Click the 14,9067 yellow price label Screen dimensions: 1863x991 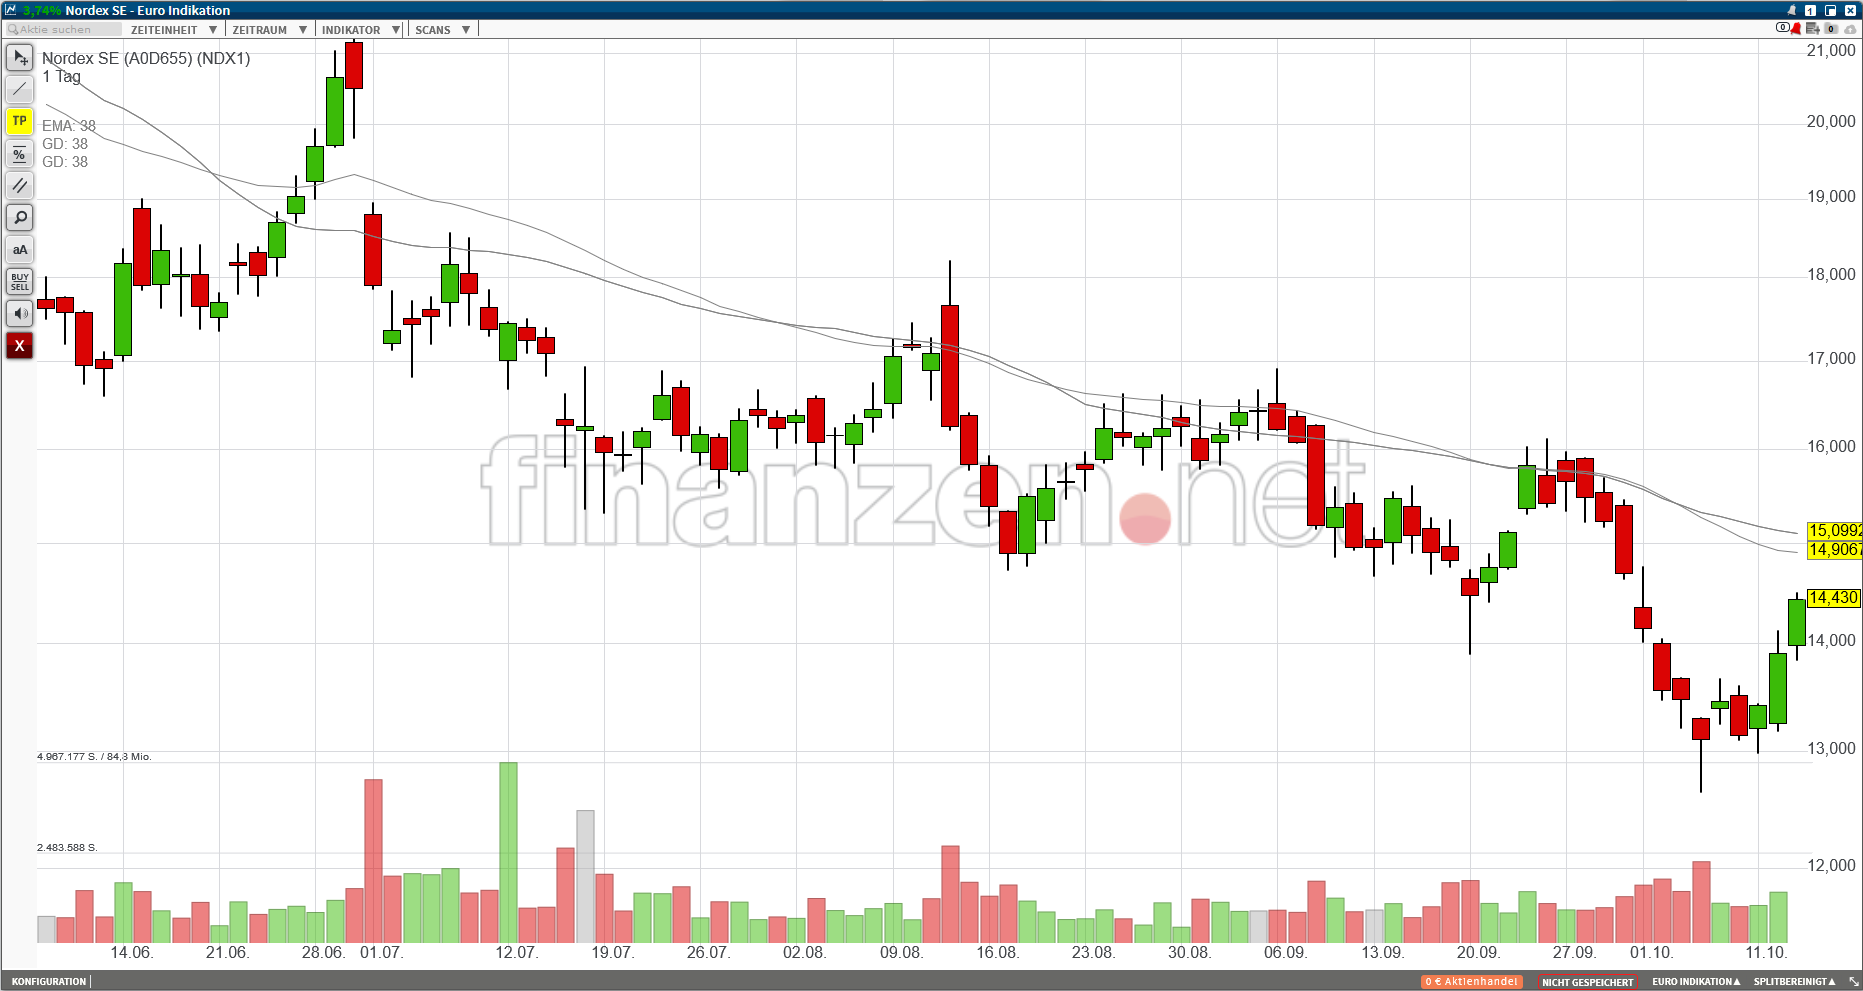pyautogui.click(x=1834, y=549)
